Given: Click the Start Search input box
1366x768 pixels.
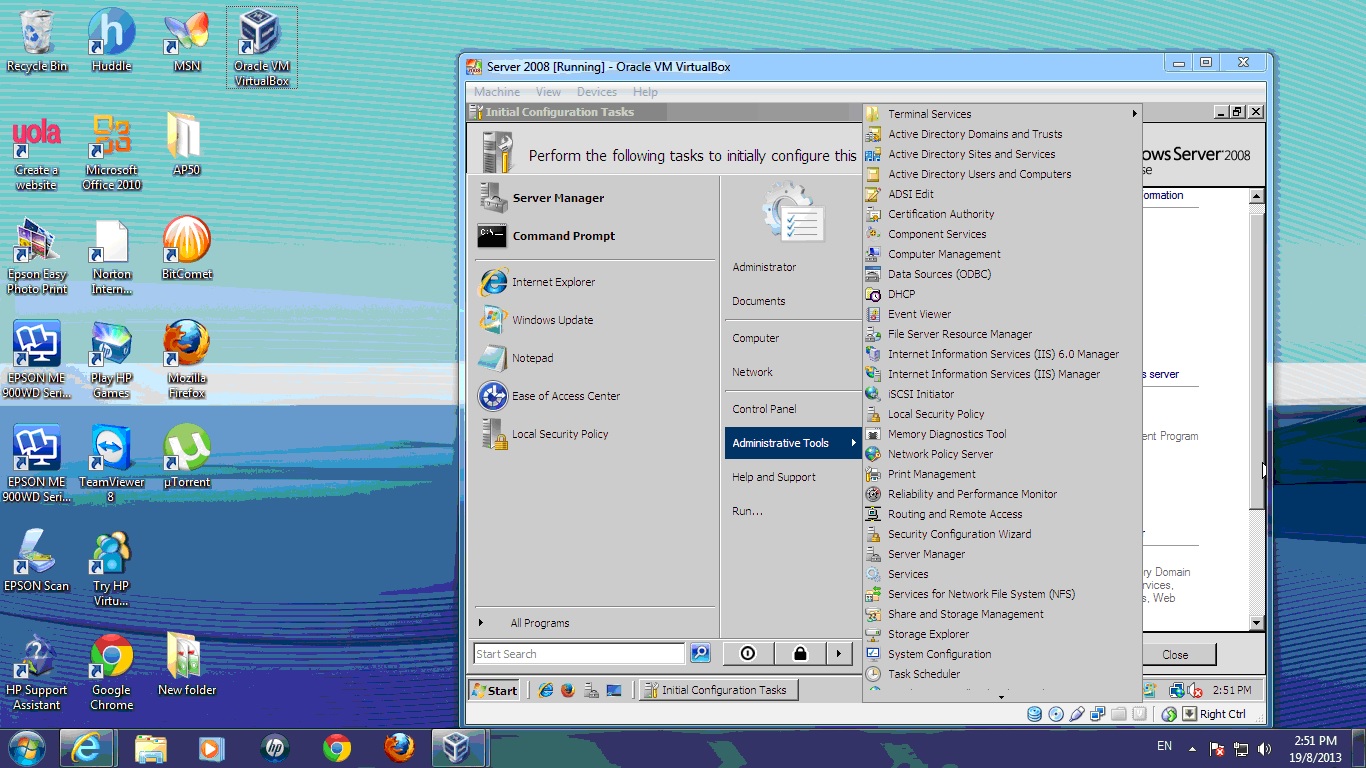Looking at the screenshot, I should click(x=579, y=654).
